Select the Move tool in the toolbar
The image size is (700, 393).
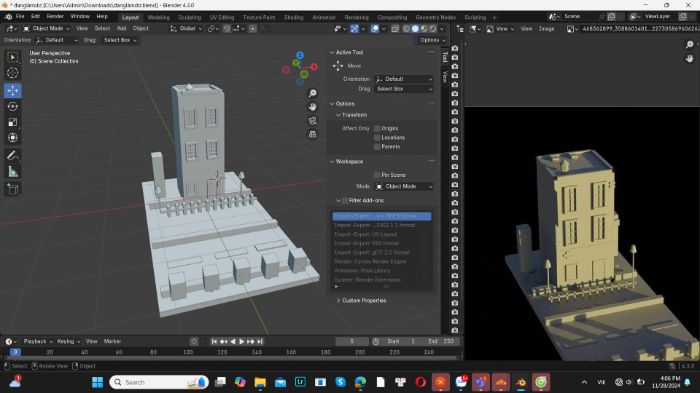(x=12, y=91)
